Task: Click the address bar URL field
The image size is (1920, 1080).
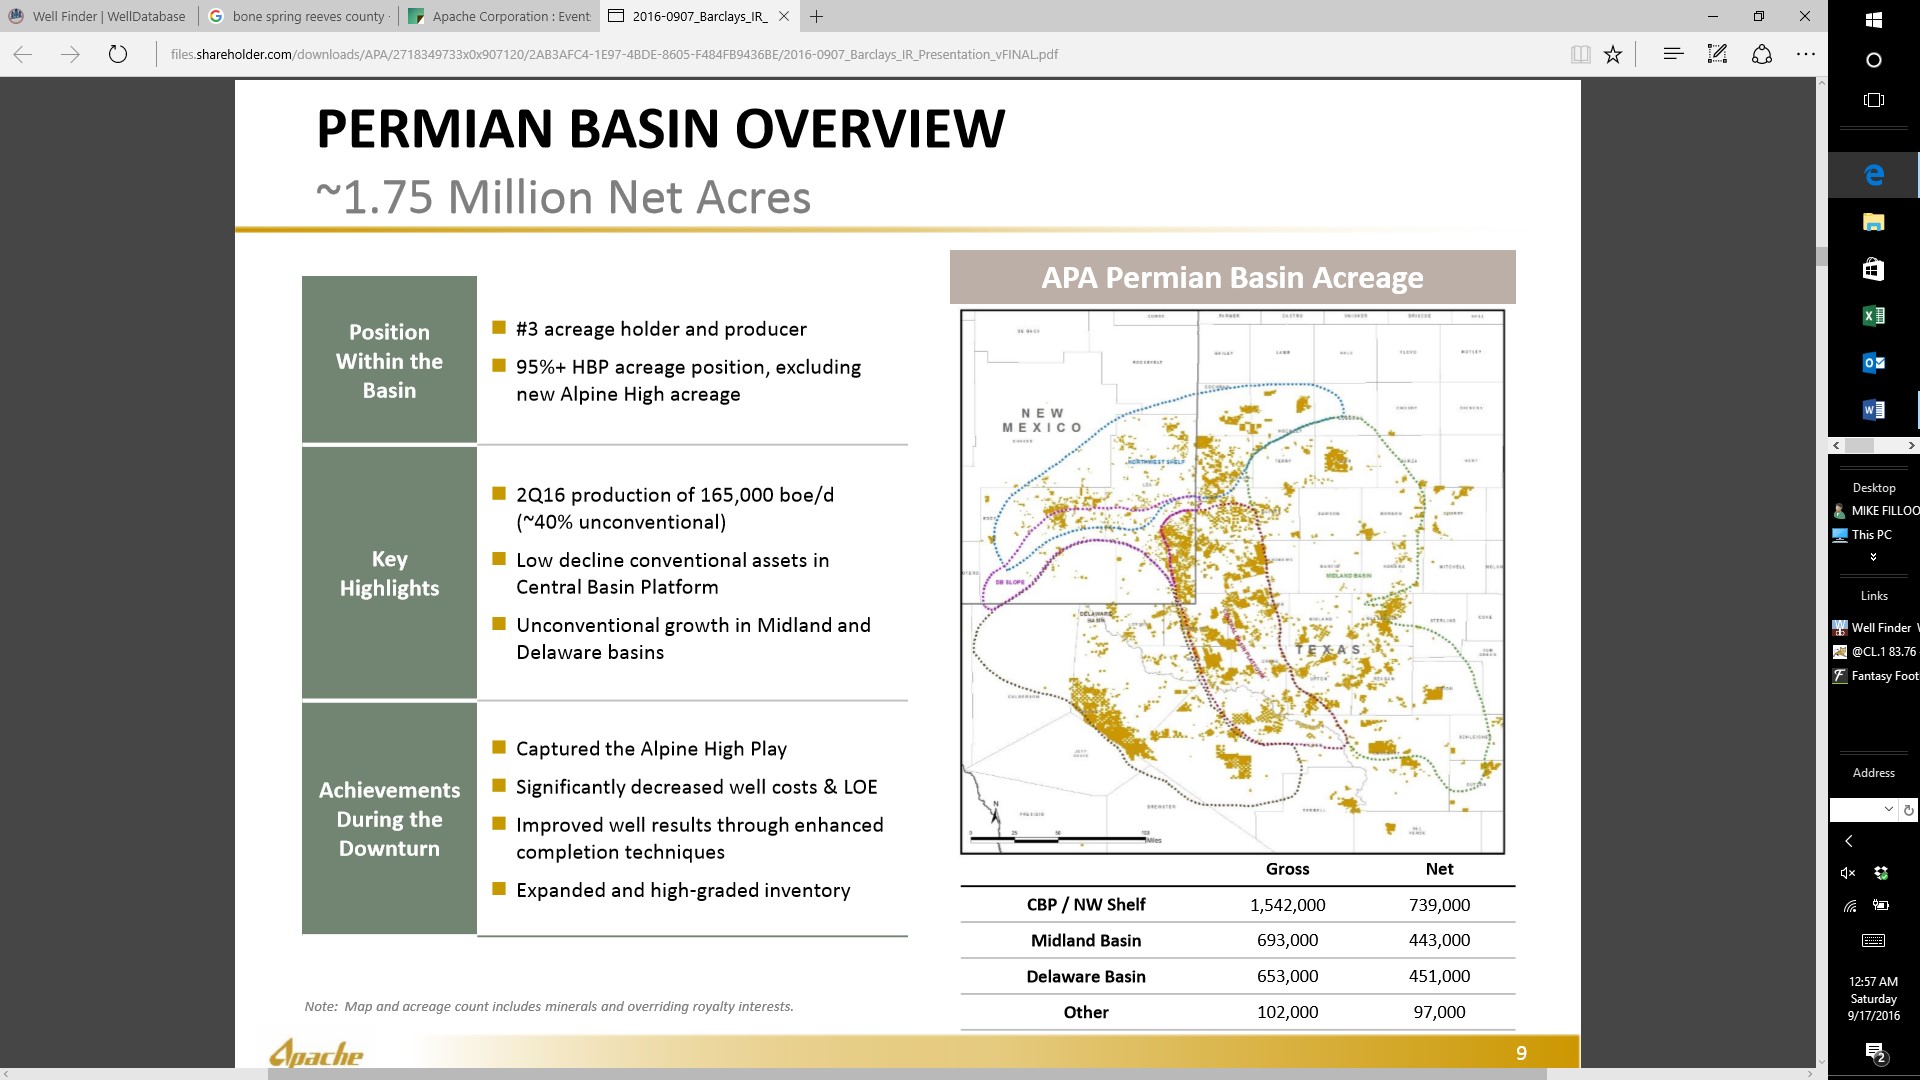Action: (860, 55)
